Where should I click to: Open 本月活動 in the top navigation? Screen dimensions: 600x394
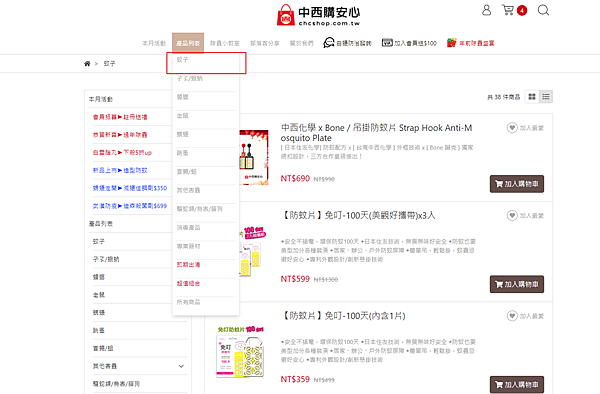154,43
